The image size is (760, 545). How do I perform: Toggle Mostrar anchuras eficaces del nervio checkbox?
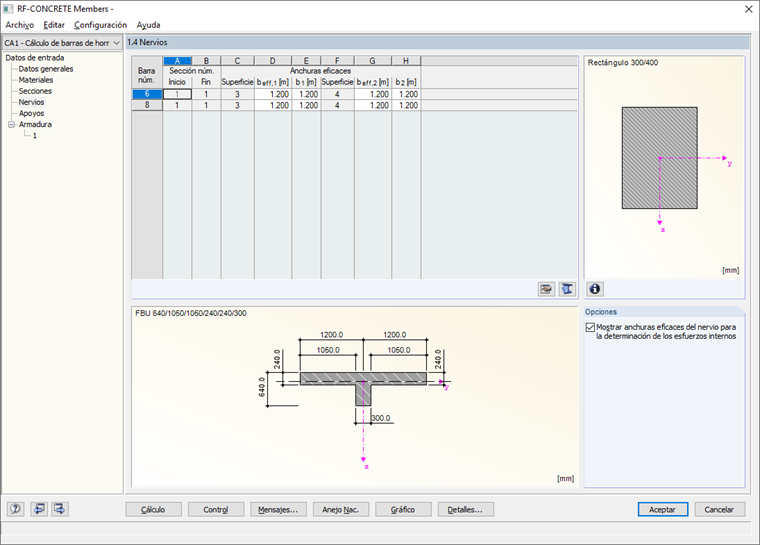pos(590,327)
